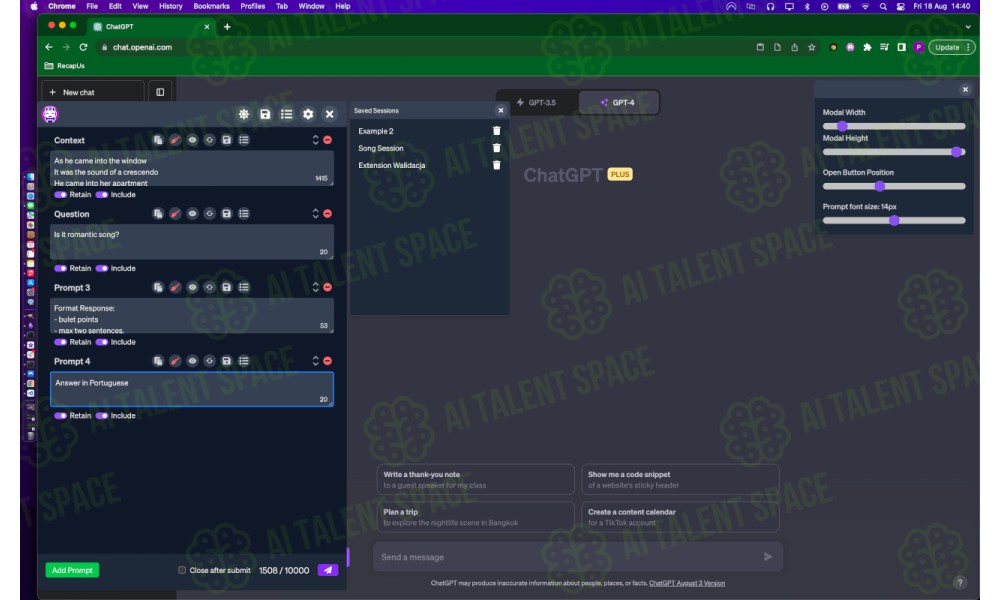Screen dimensions: 1000x600
Task: Toggle visibility eye icon for Prompt 3
Action: pyautogui.click(x=192, y=288)
